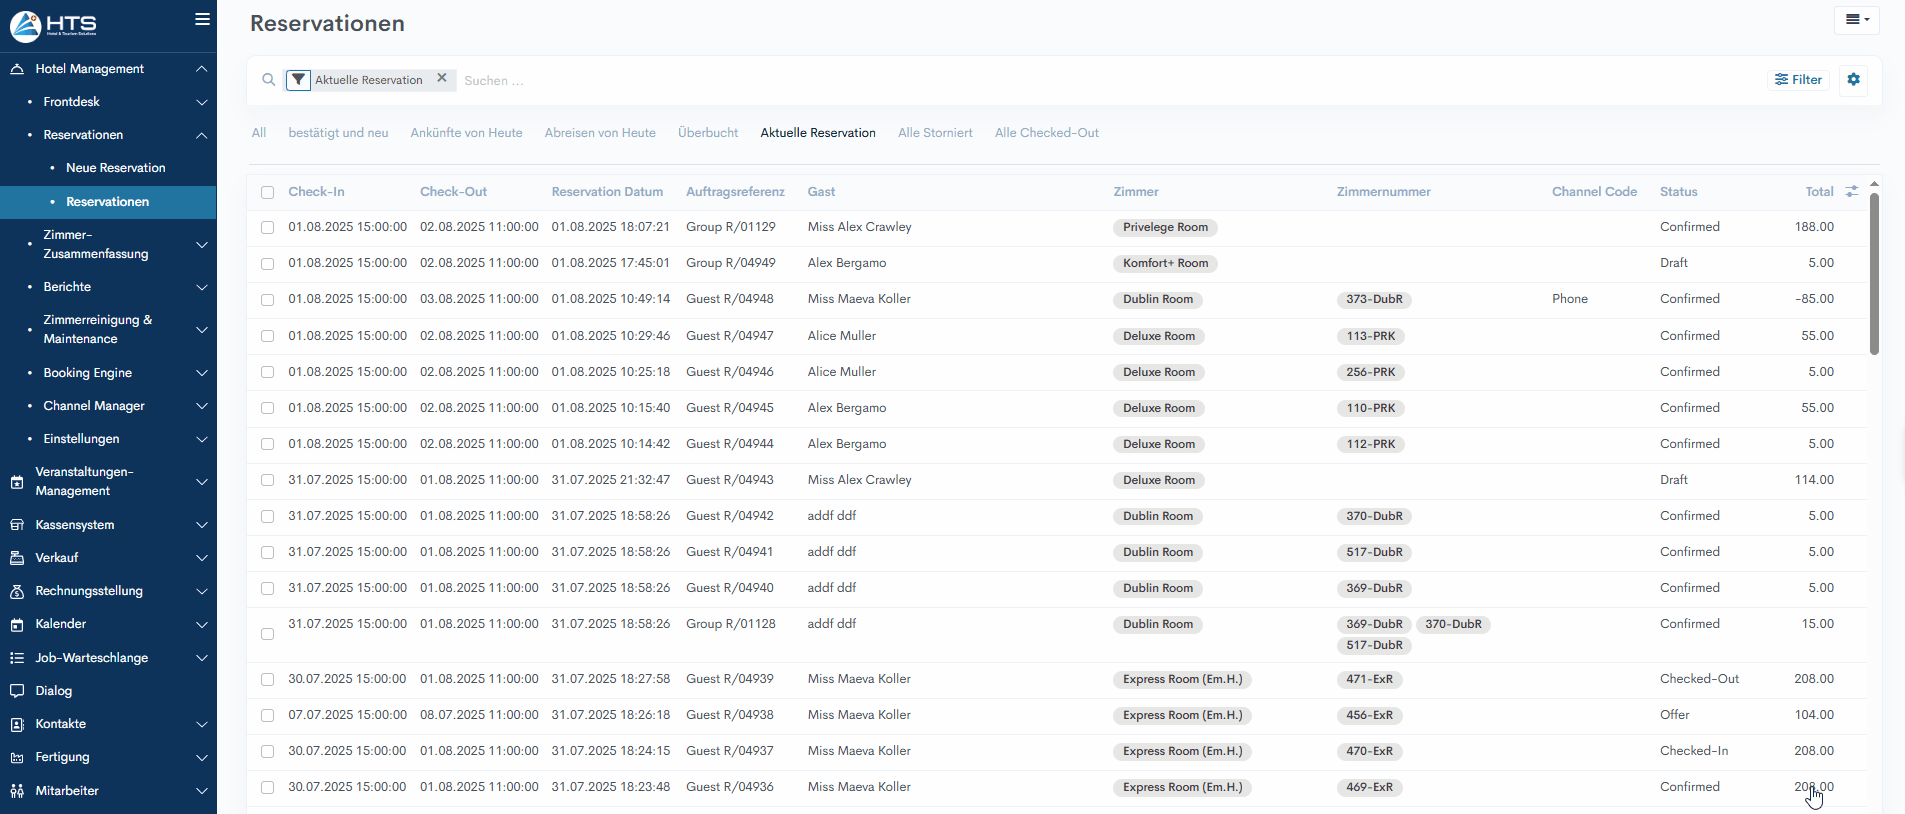
Task: Switch to Alle Storniert tab
Action: pyautogui.click(x=934, y=133)
